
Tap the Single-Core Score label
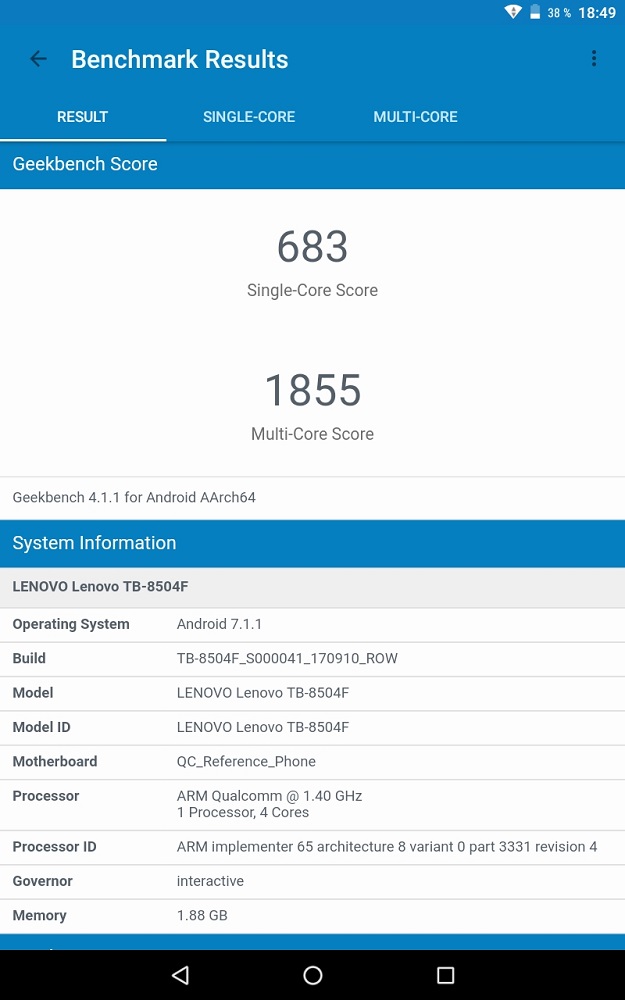pyautogui.click(x=312, y=290)
